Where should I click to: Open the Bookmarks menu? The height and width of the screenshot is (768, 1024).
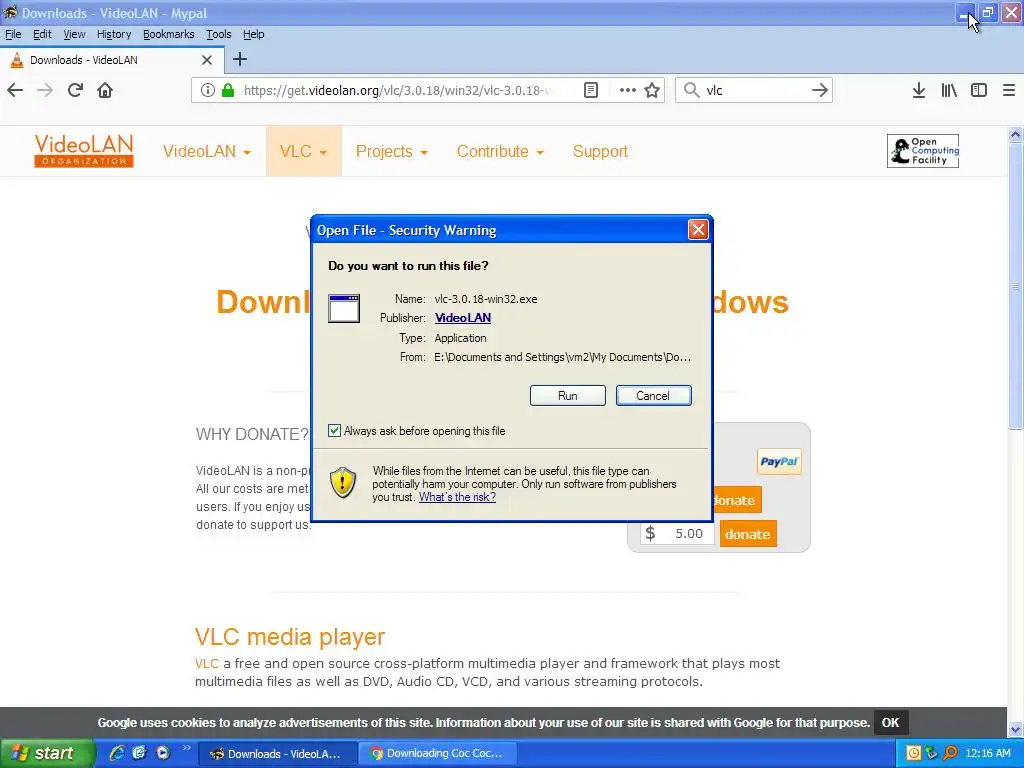pyautogui.click(x=168, y=34)
